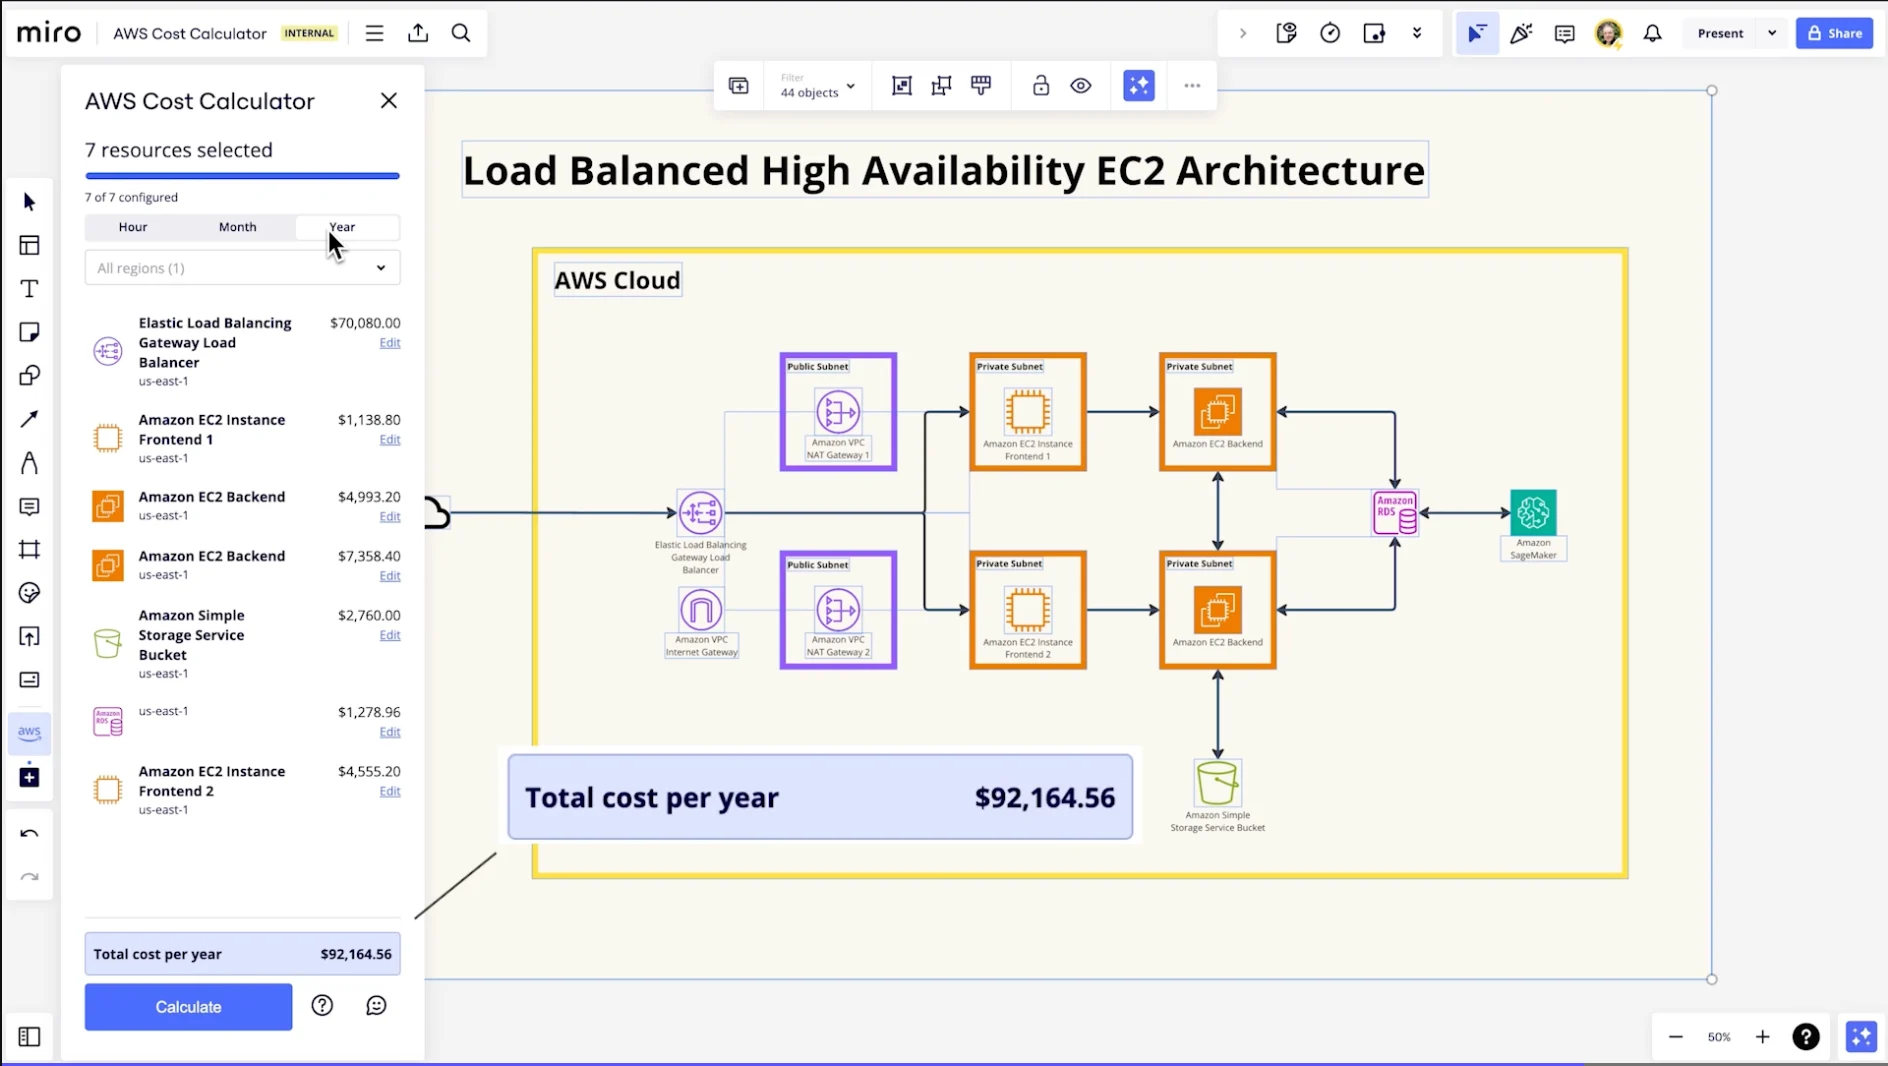1888x1066 pixels.
Task: Toggle collaborators' cursors visibility
Action: pos(1477,33)
